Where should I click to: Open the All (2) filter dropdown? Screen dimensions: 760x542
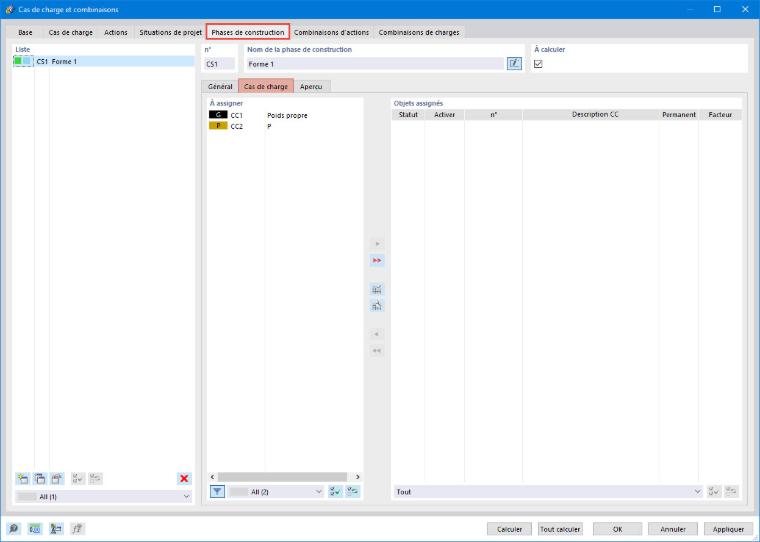276,492
